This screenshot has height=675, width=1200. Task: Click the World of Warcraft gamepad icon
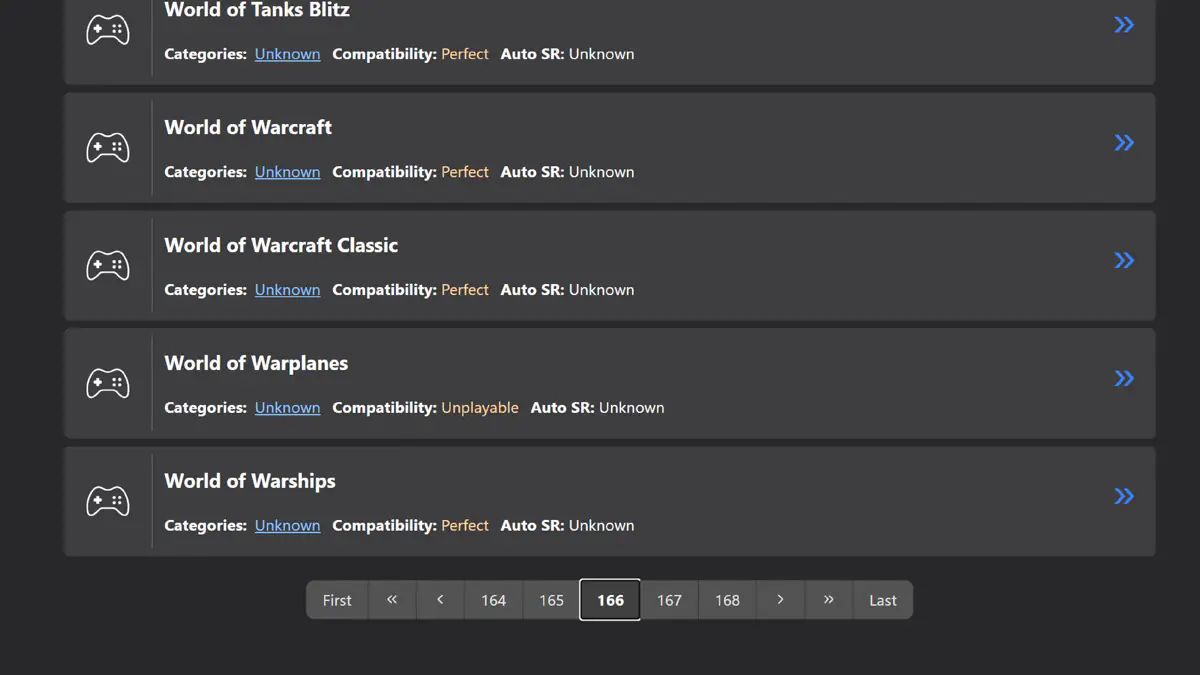coord(107,148)
